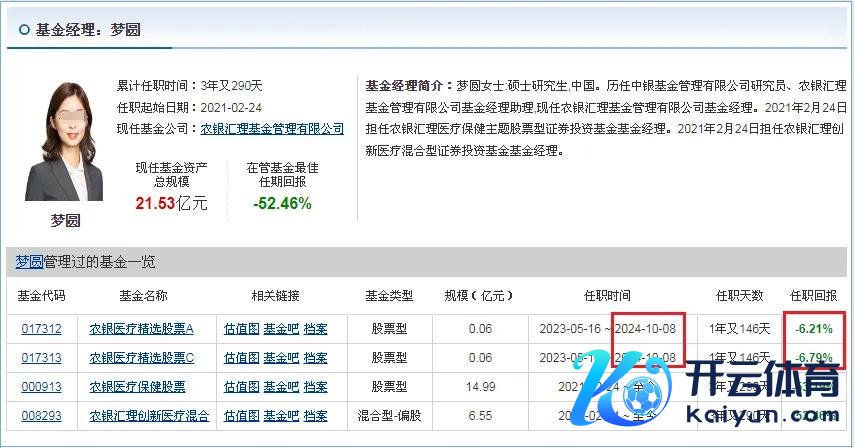
Task: Open the 农银汇理创新医疗混合 fund page
Action: point(149,415)
